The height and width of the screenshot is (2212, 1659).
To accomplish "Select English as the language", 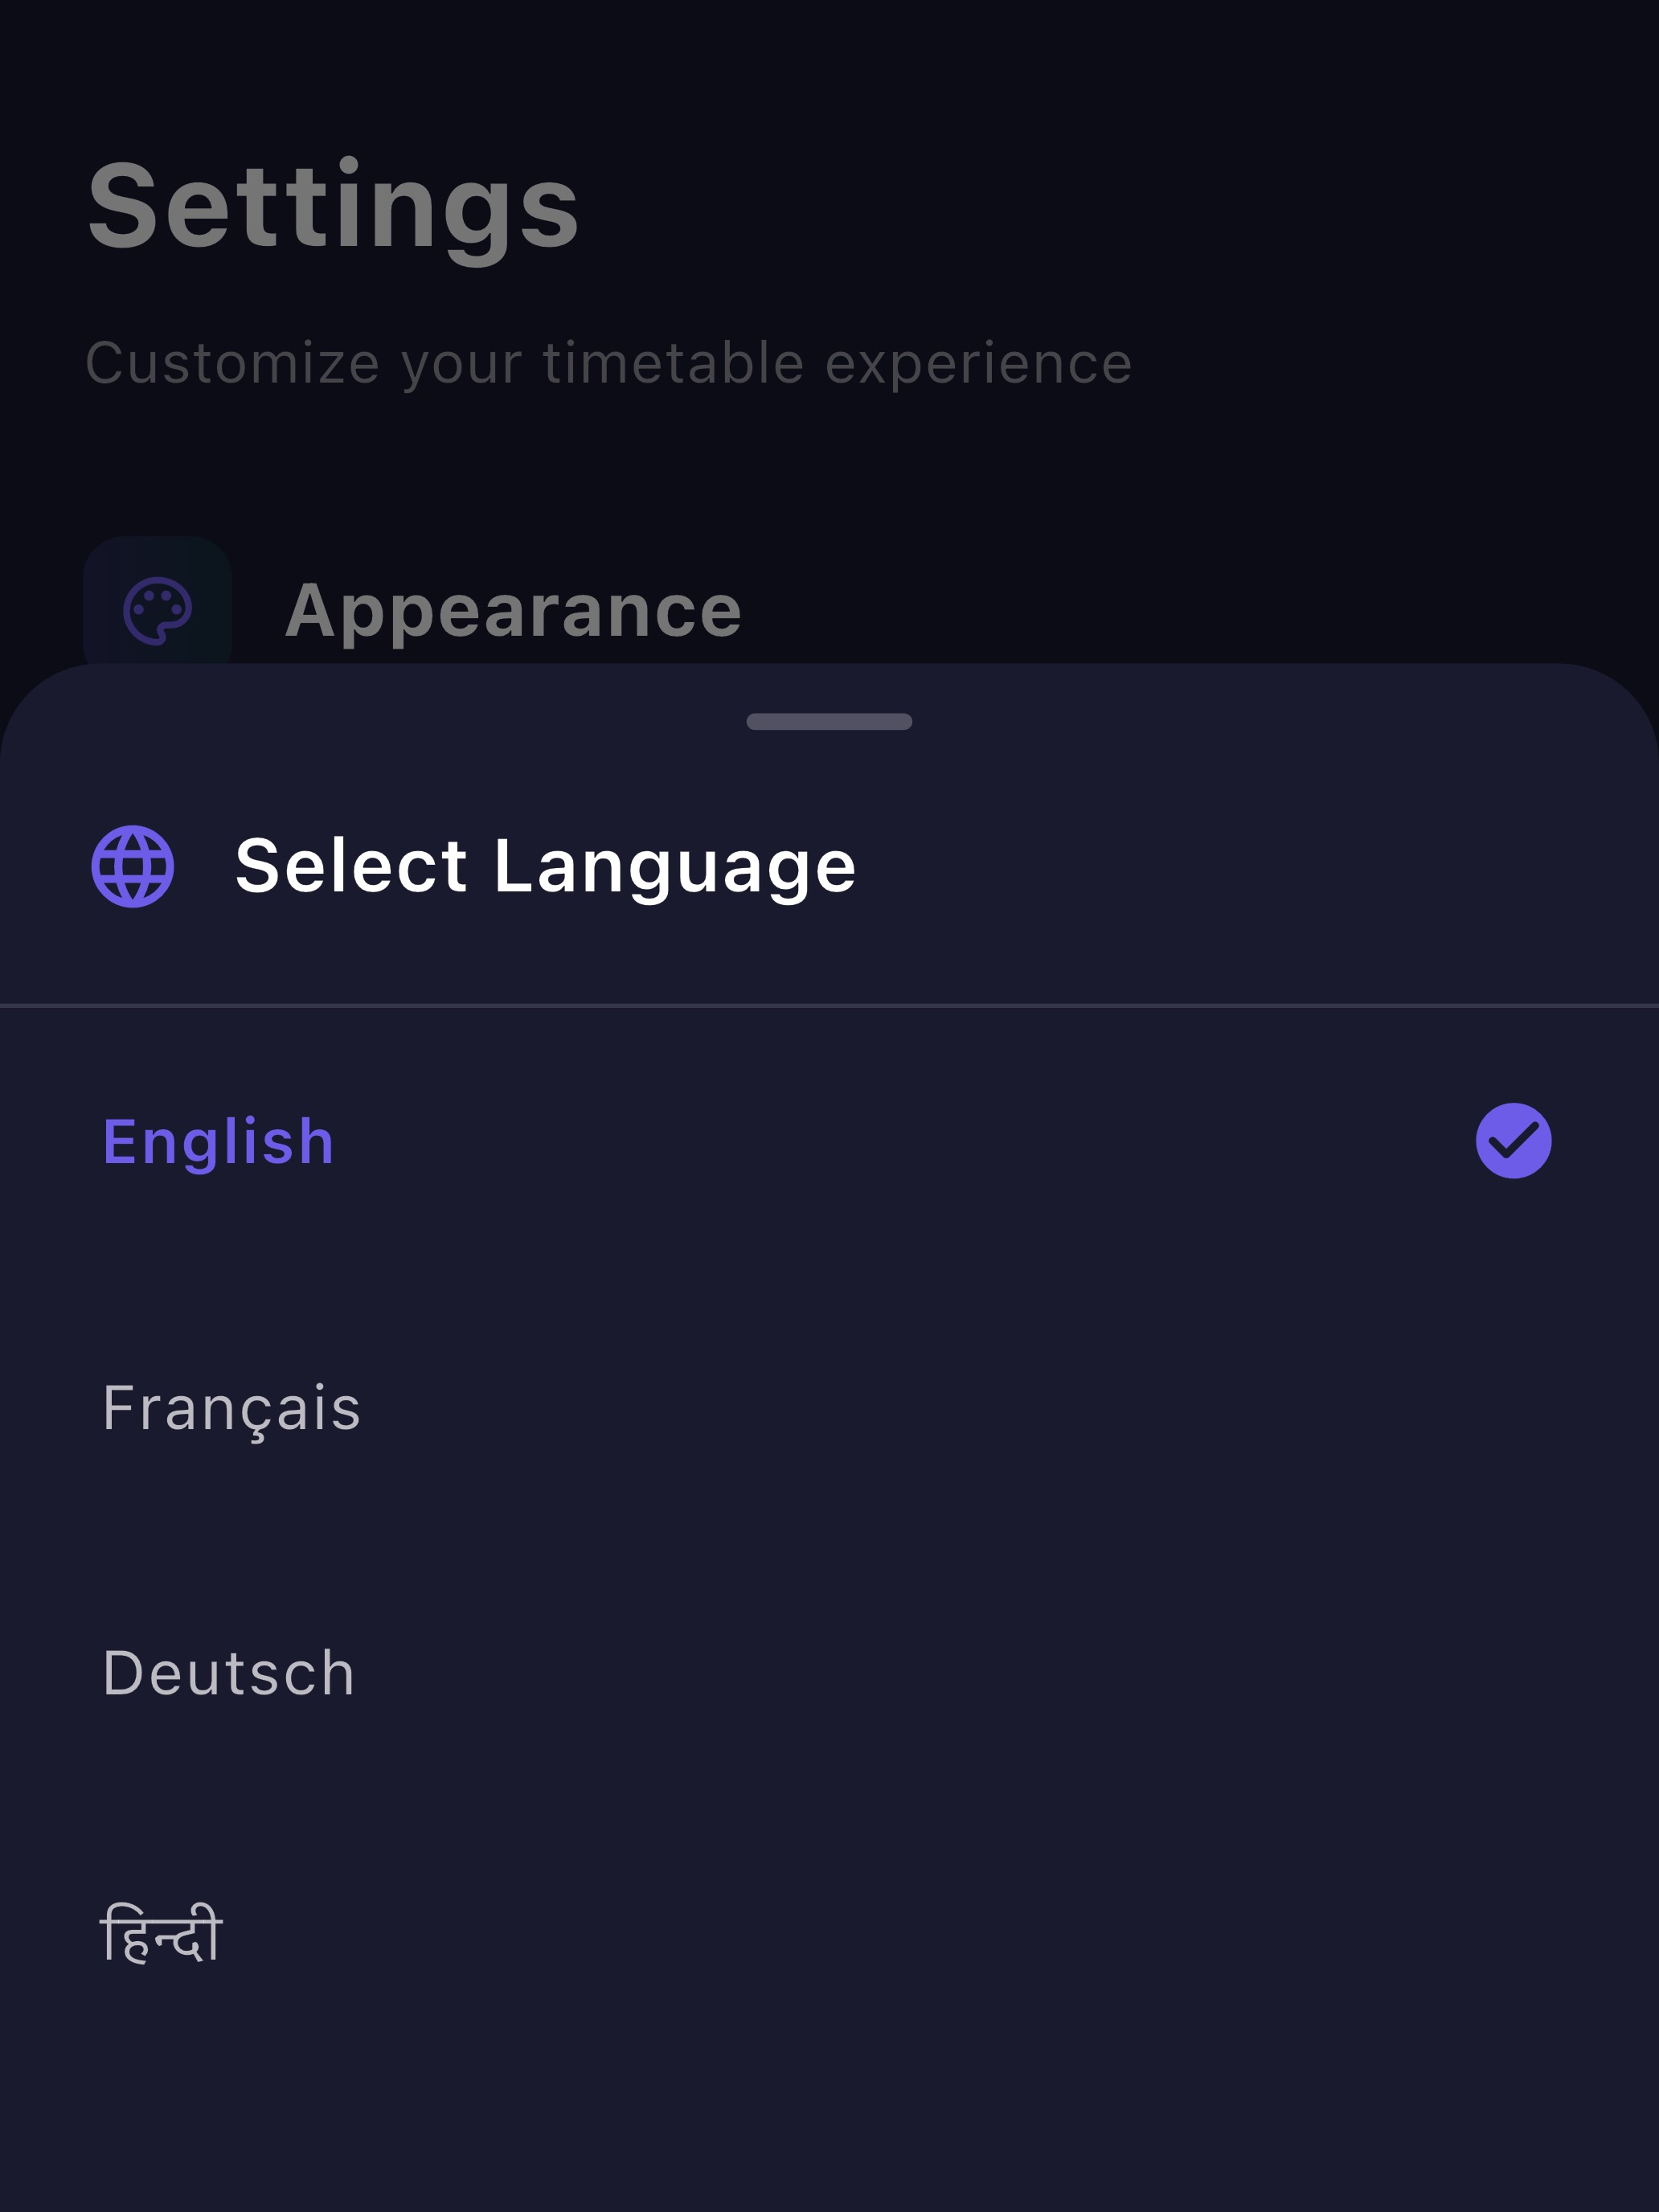I will [219, 1142].
